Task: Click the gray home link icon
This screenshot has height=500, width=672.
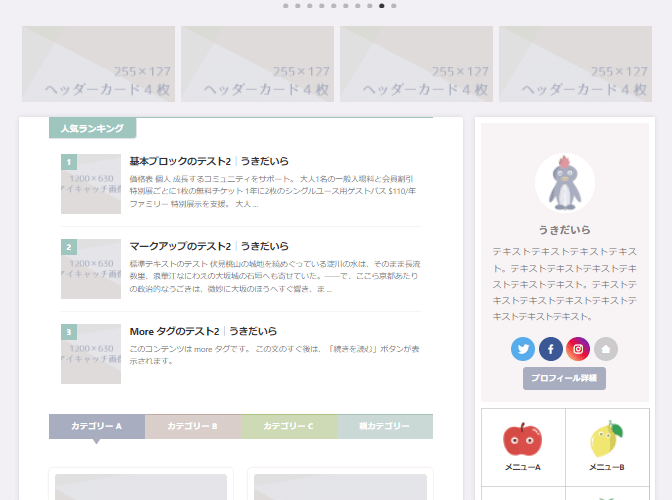Action: 606,349
